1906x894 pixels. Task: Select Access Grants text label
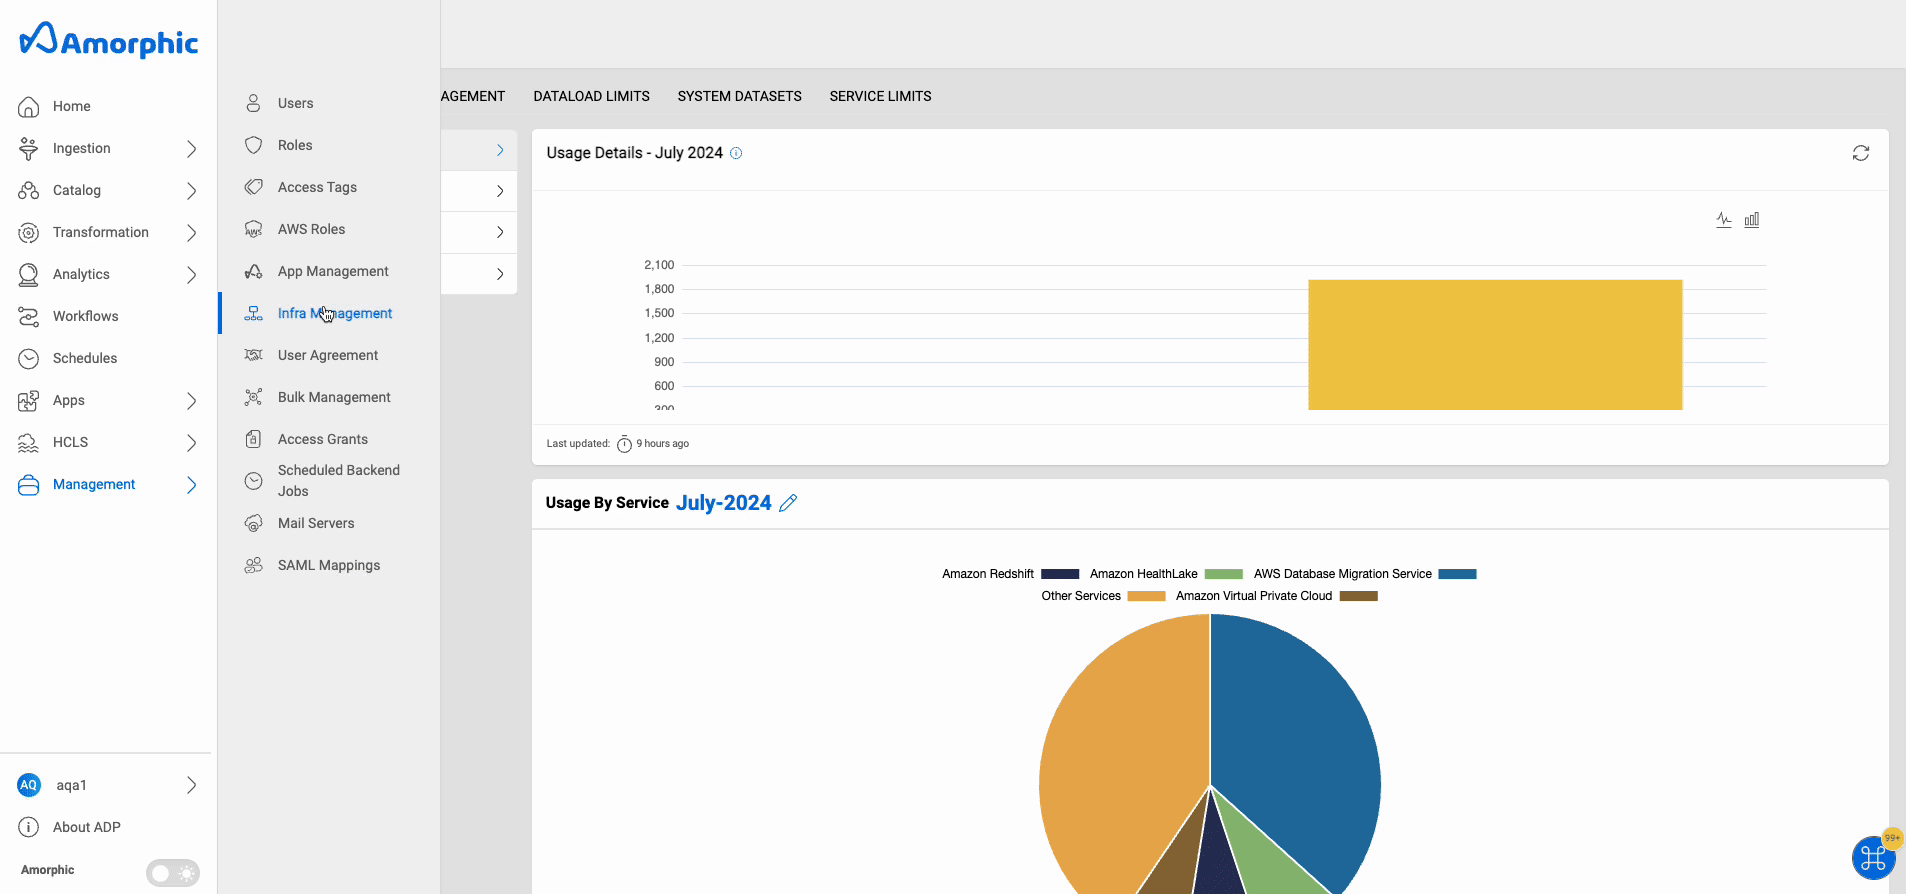tap(323, 439)
